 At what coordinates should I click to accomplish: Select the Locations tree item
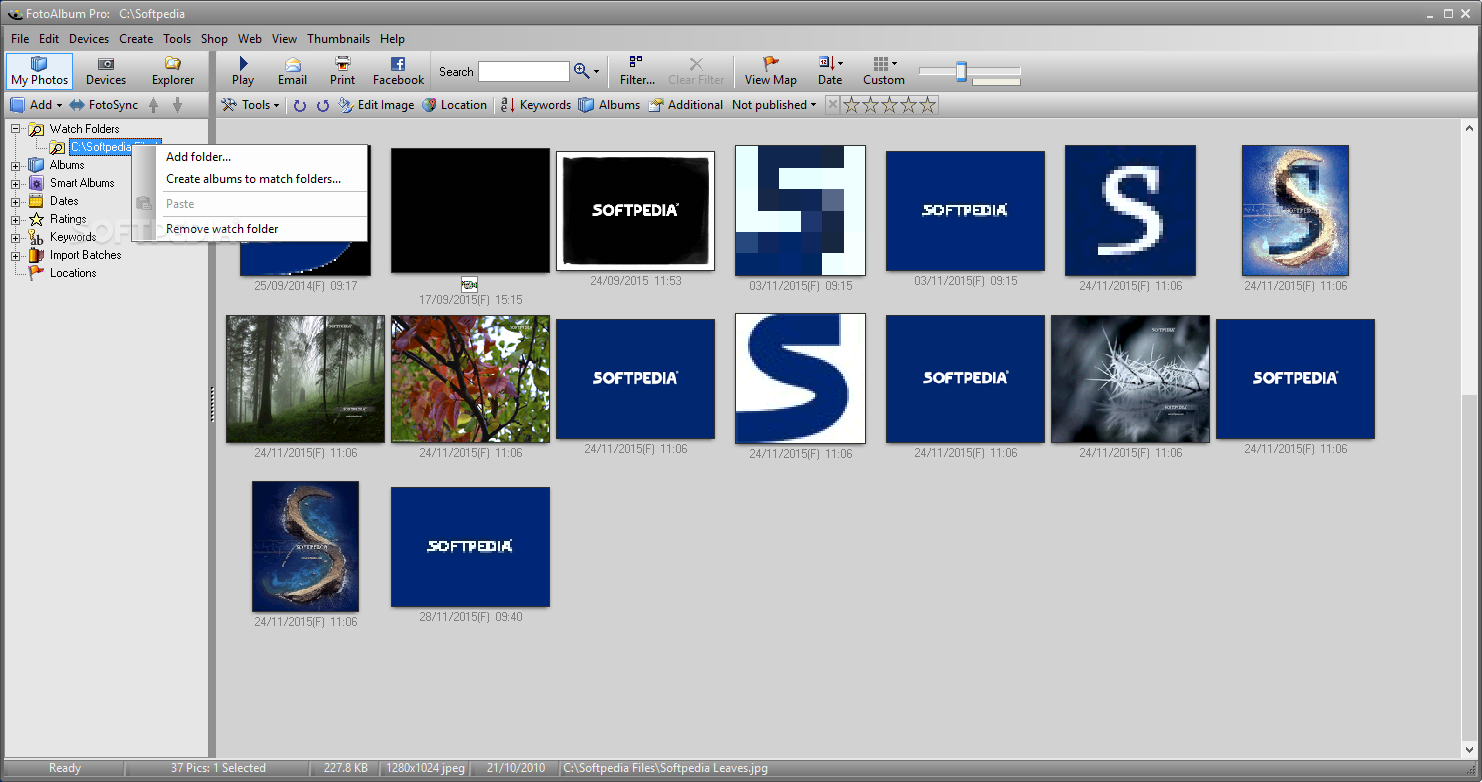point(73,273)
